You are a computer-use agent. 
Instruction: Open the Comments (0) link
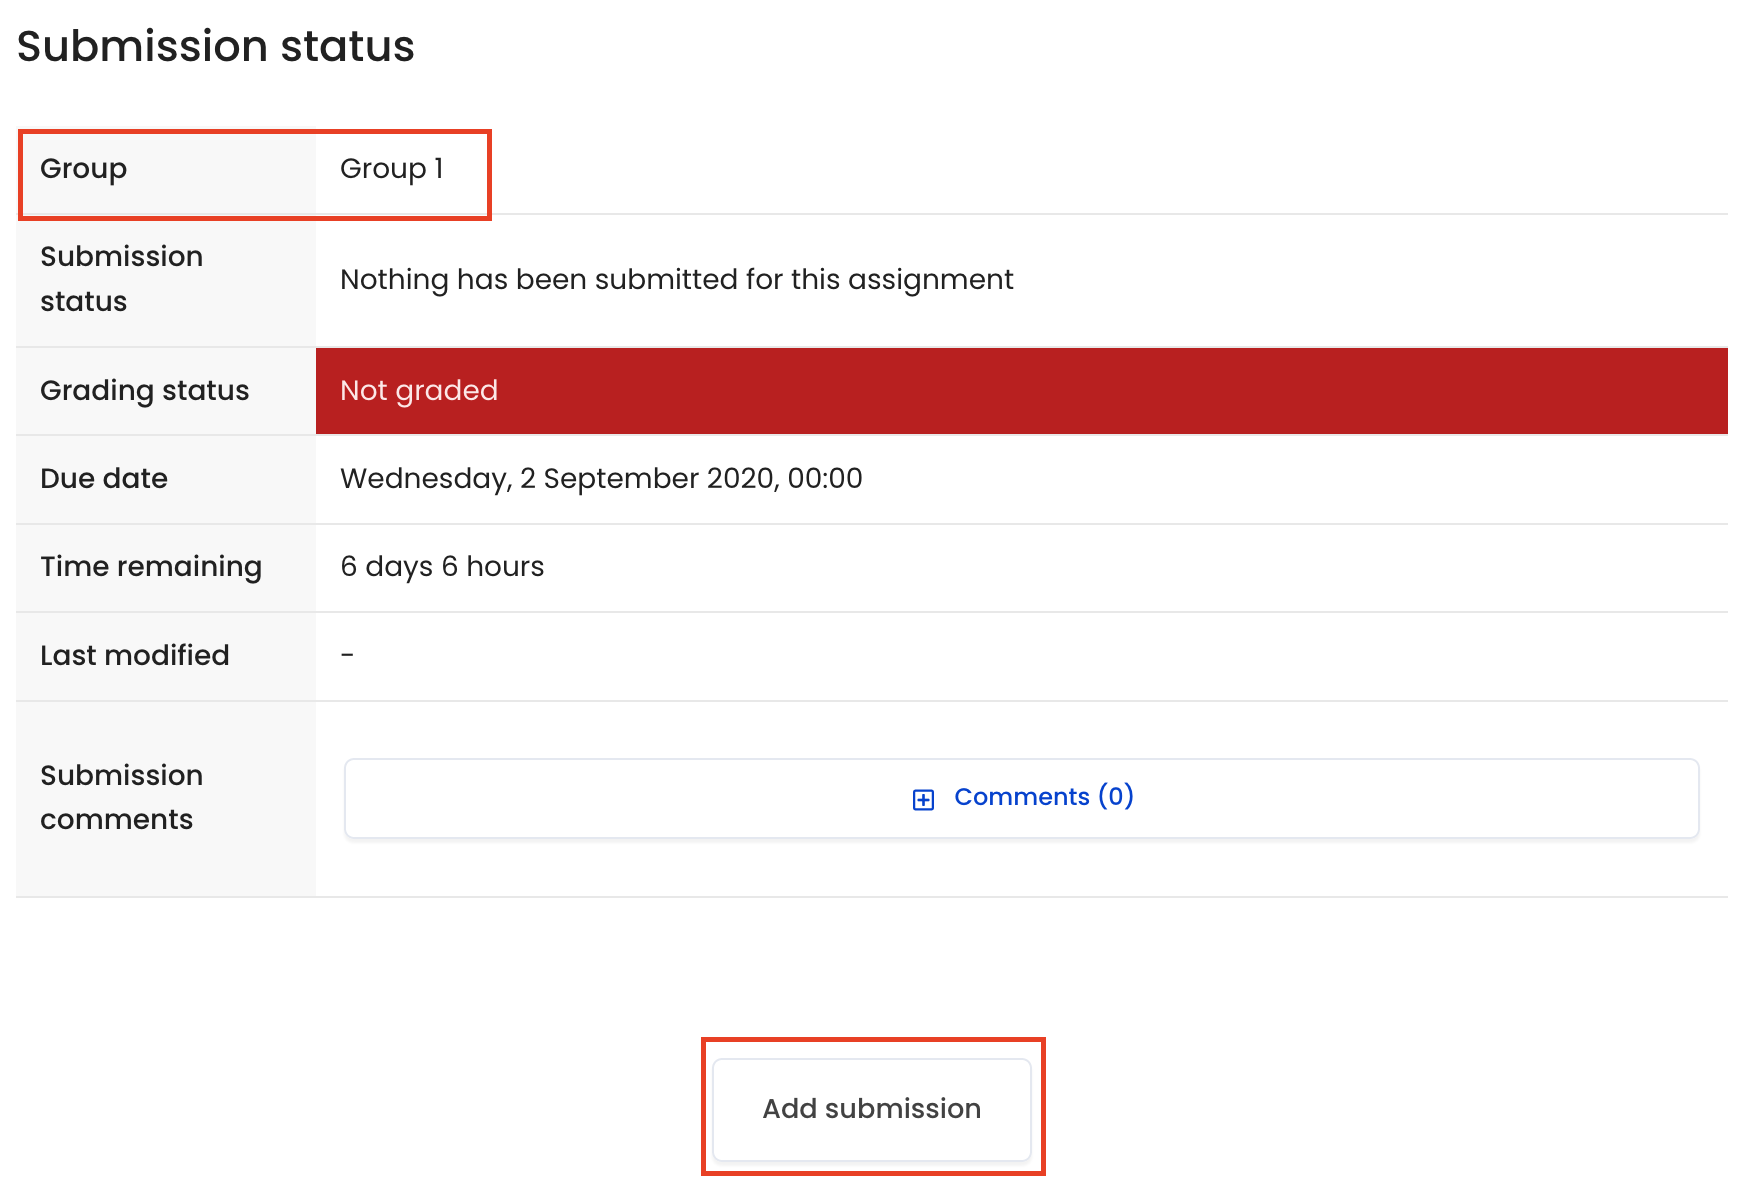[x=1043, y=796]
